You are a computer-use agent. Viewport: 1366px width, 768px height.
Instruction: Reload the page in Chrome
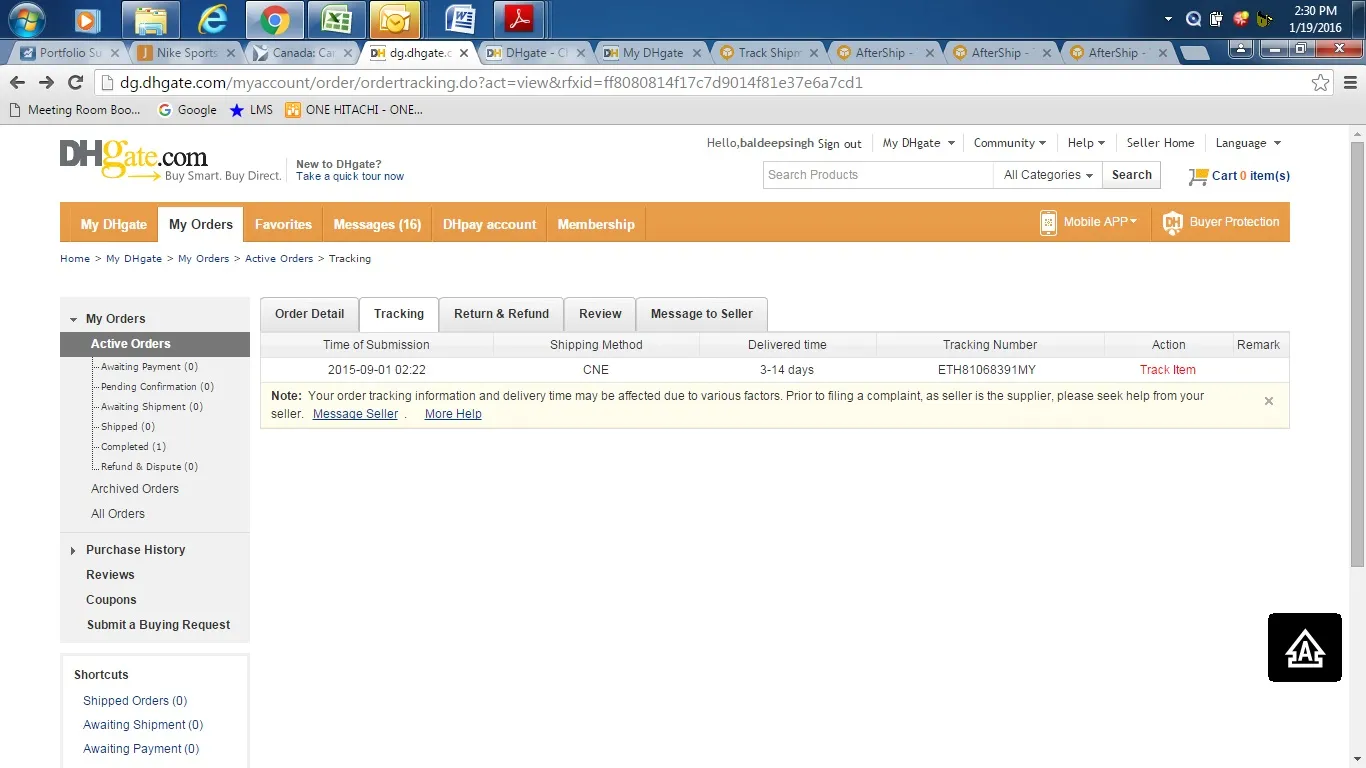tap(75, 83)
